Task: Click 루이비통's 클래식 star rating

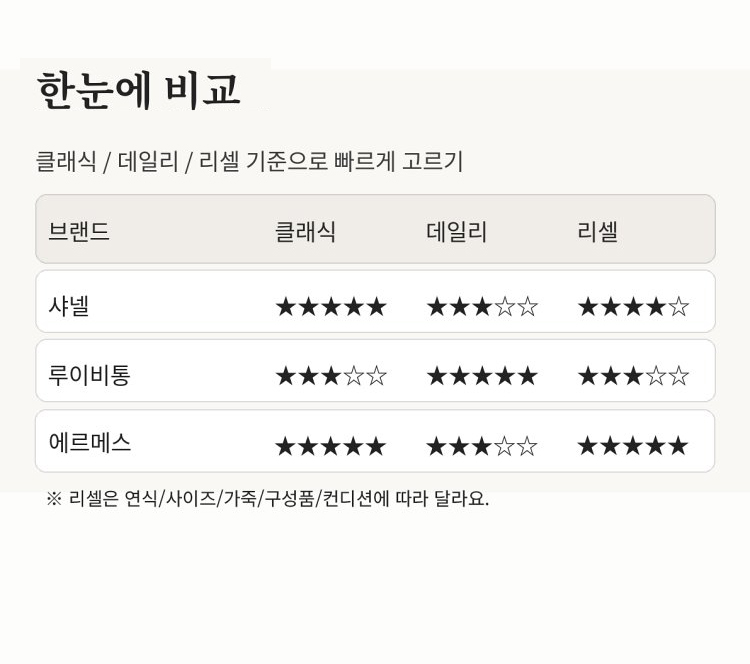Action: click(330, 376)
